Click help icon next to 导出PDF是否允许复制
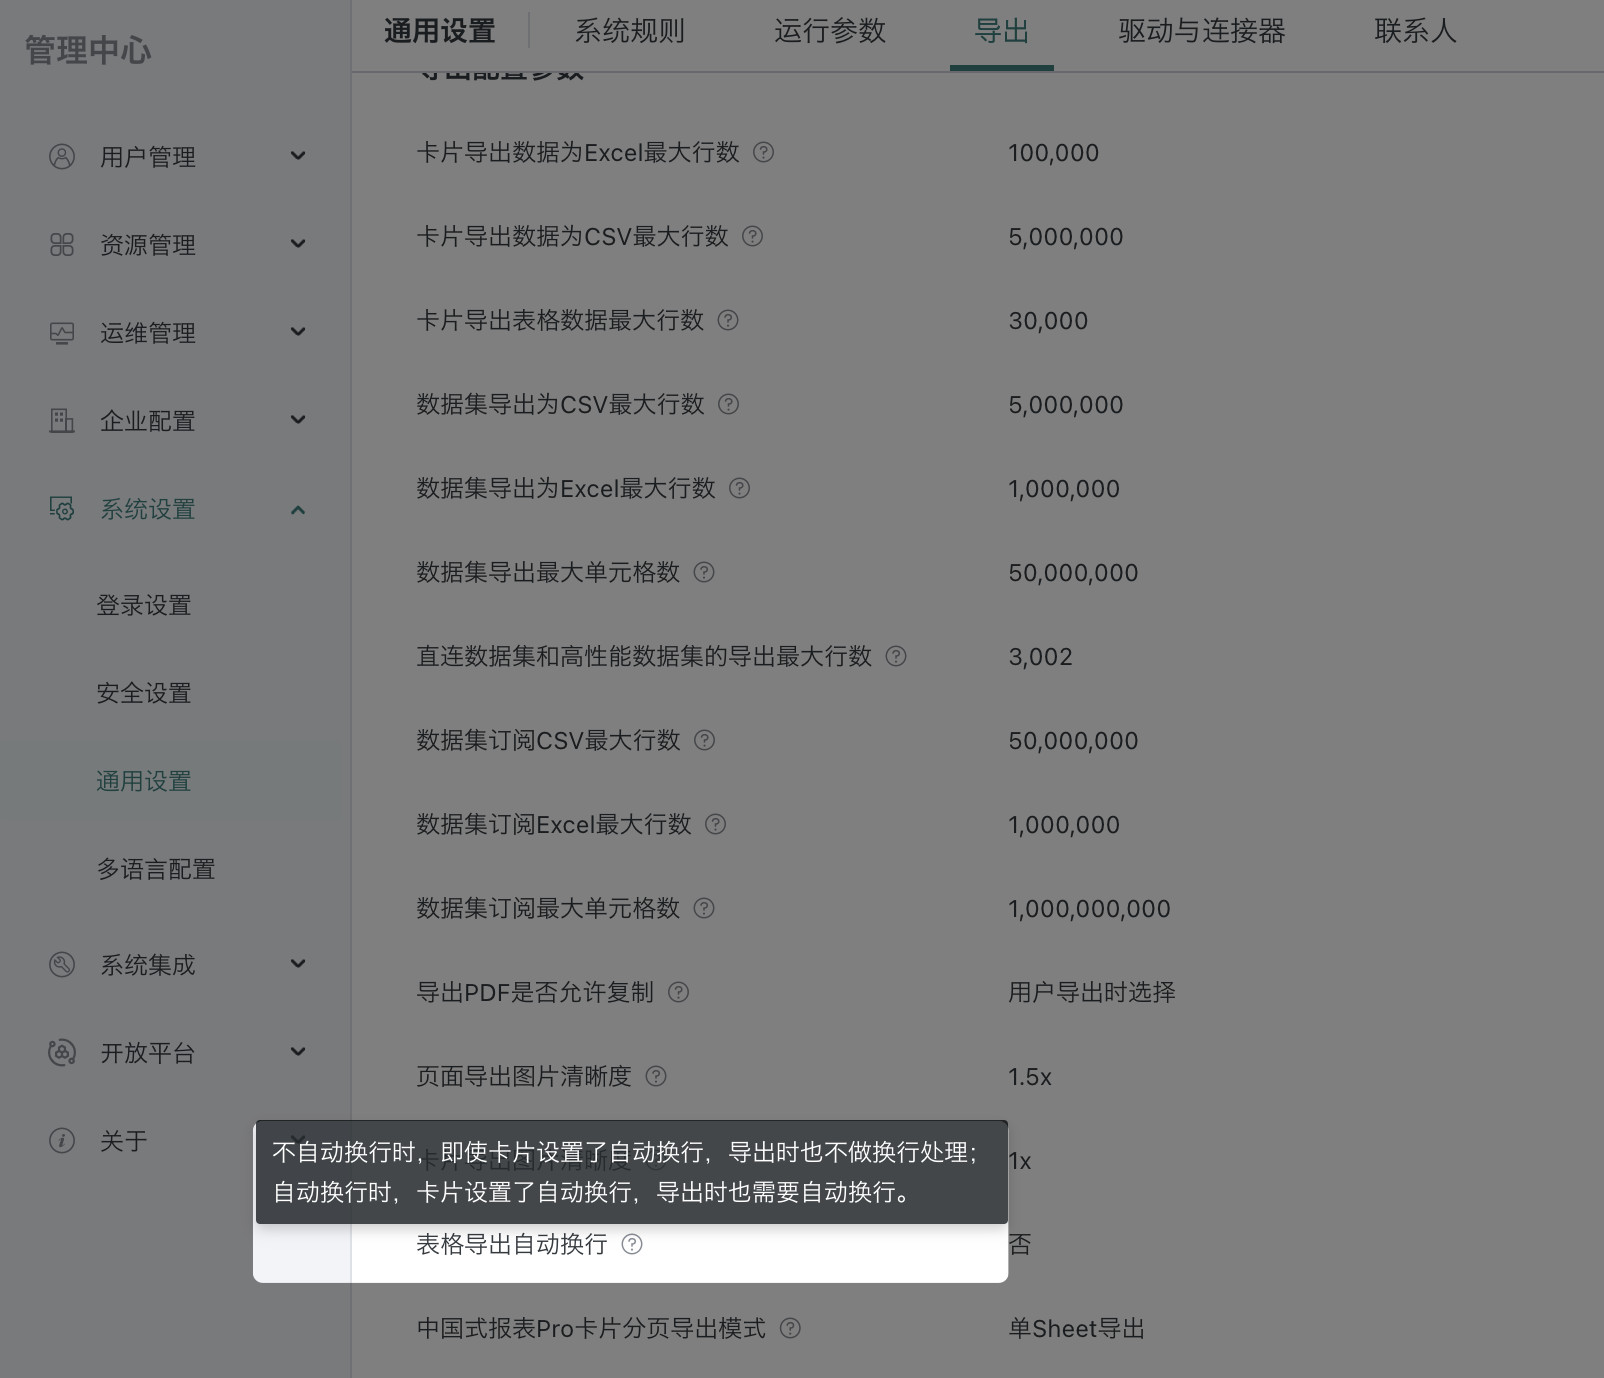The image size is (1604, 1378). (x=678, y=992)
